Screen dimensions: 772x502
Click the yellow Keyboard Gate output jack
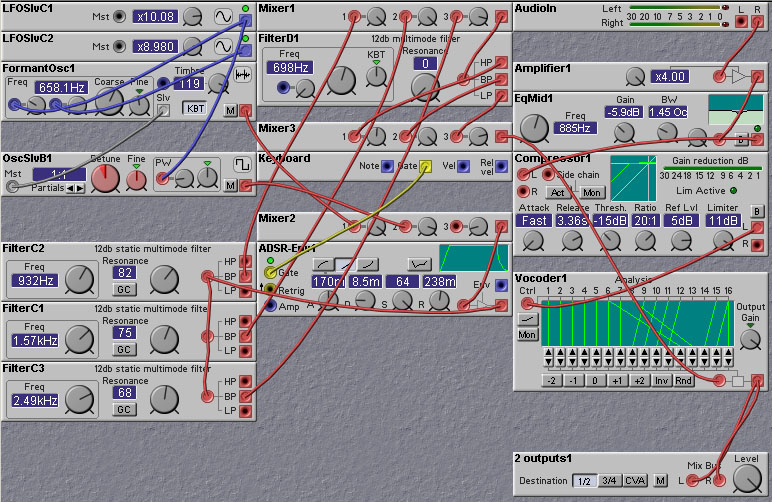425,166
